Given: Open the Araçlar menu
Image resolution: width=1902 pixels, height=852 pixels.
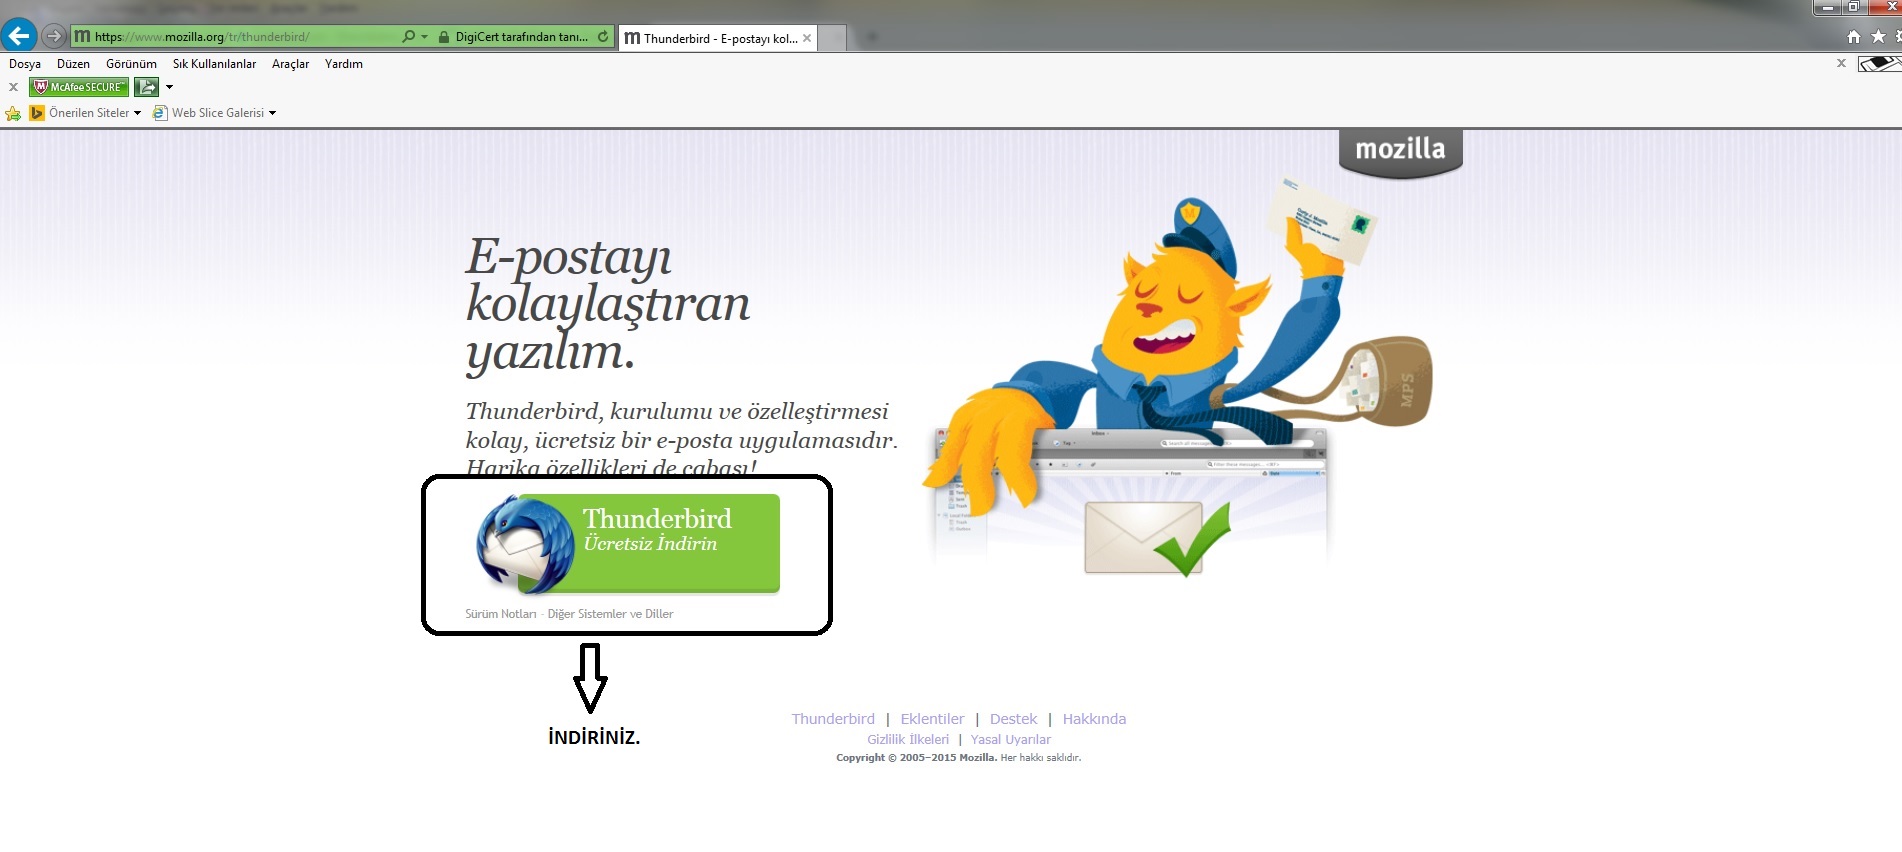Looking at the screenshot, I should pyautogui.click(x=290, y=64).
